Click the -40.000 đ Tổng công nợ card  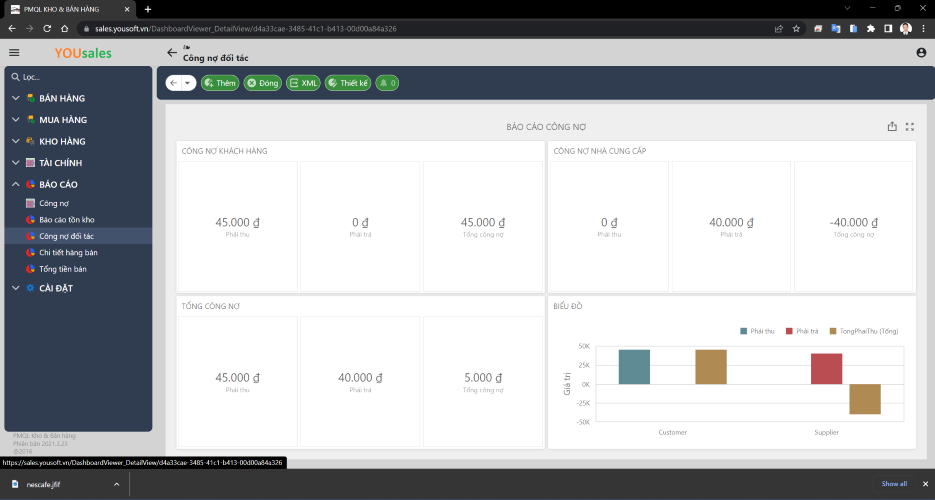(853, 226)
